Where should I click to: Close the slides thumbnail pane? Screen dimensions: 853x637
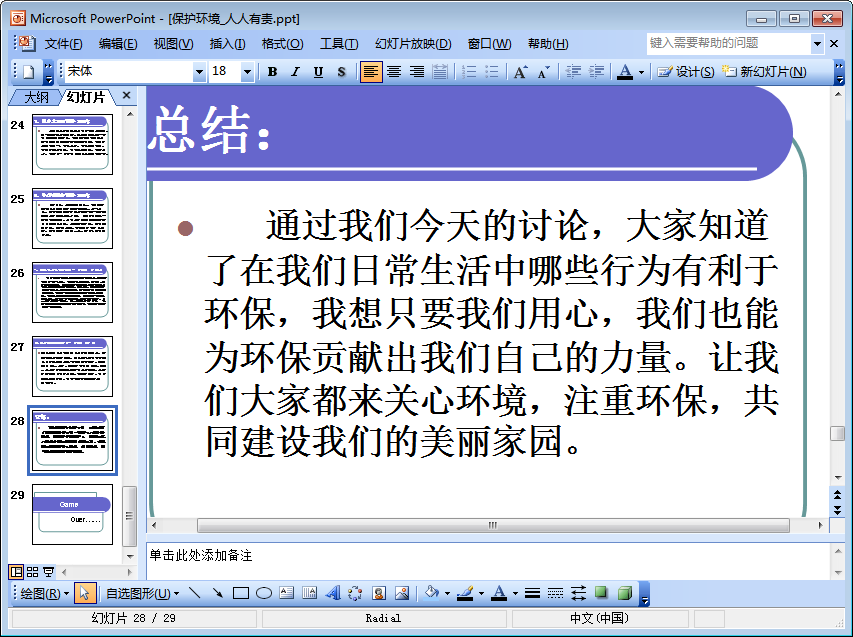(x=127, y=96)
